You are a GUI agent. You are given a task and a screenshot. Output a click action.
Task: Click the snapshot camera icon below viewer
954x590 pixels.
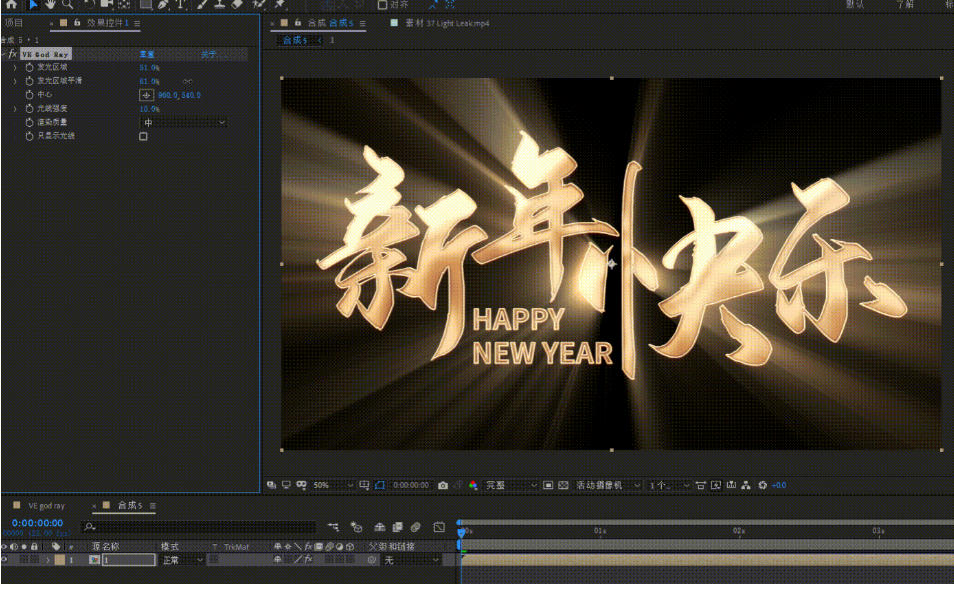(x=443, y=485)
